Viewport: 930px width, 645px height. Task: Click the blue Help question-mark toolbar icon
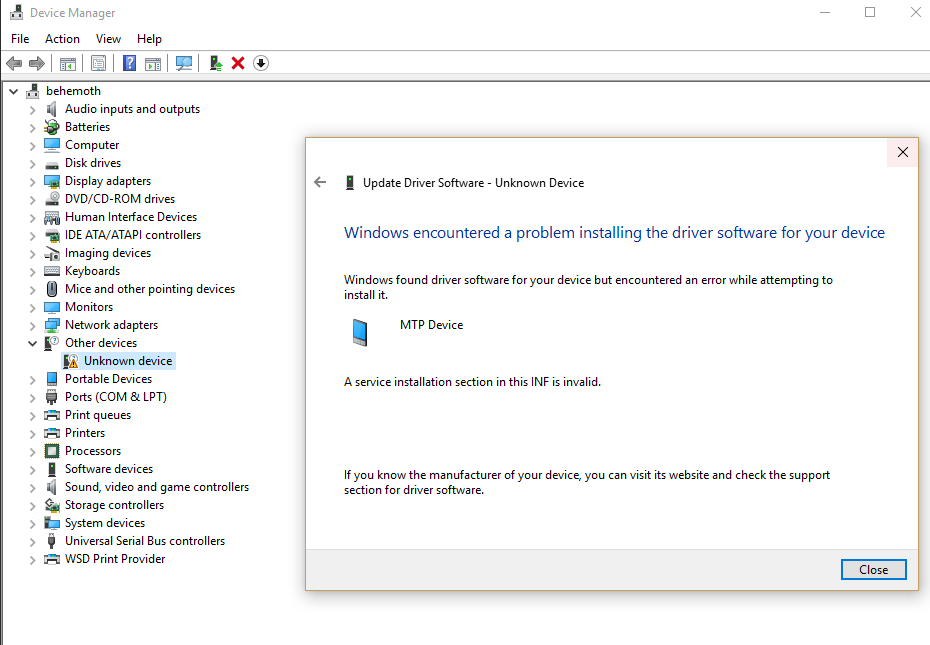129,63
